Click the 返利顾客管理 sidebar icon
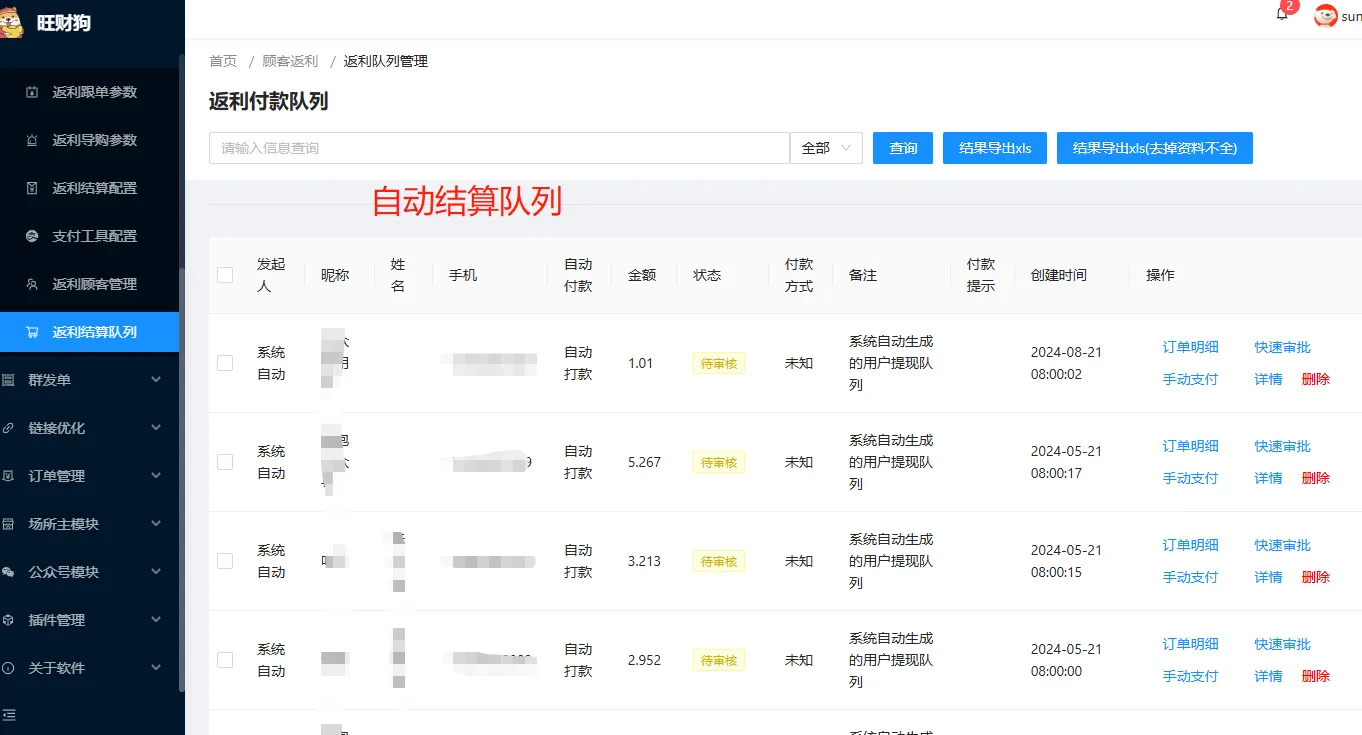 pos(32,284)
